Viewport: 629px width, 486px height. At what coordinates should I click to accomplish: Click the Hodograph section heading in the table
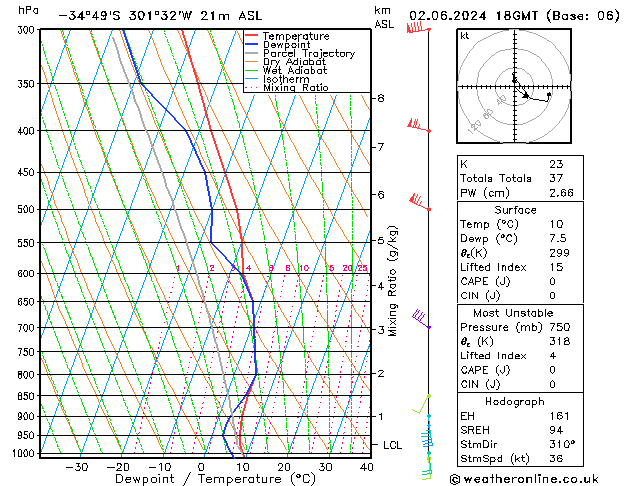pos(515,401)
